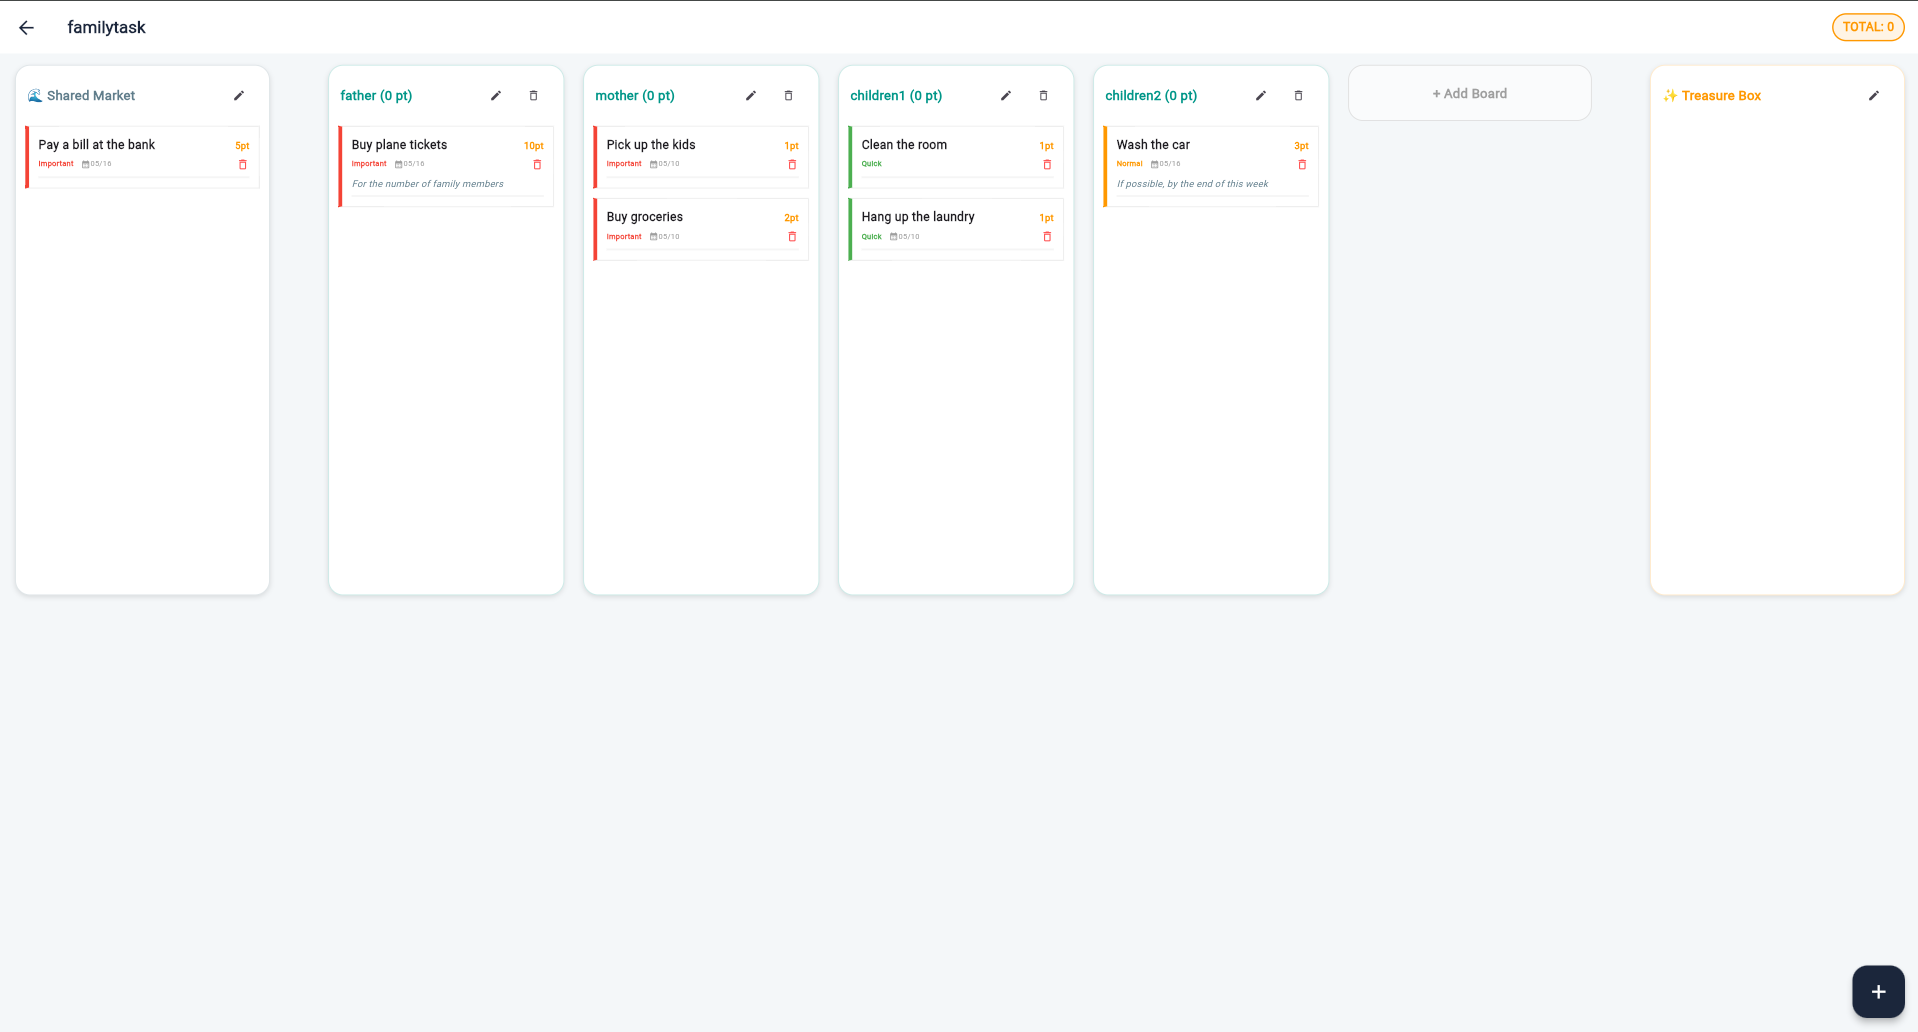Open the Pick up the kids card

[x=701, y=157]
